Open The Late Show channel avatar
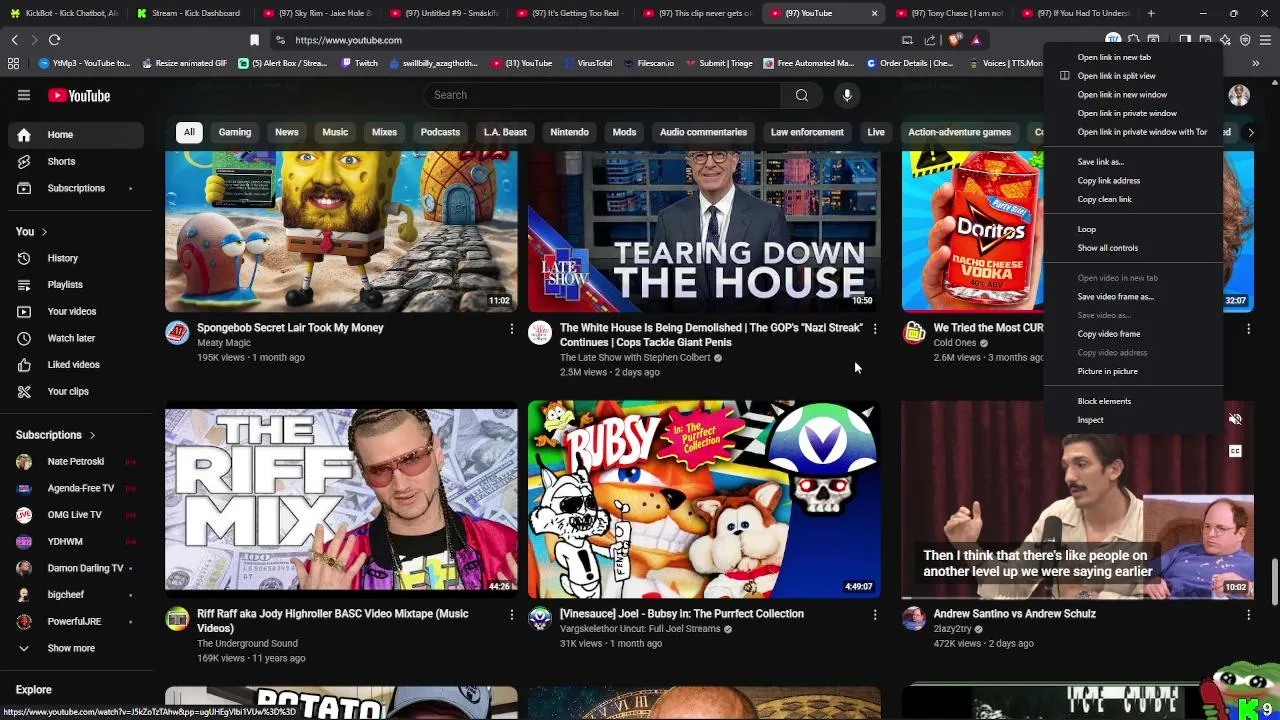The width and height of the screenshot is (1280, 720). click(x=540, y=332)
